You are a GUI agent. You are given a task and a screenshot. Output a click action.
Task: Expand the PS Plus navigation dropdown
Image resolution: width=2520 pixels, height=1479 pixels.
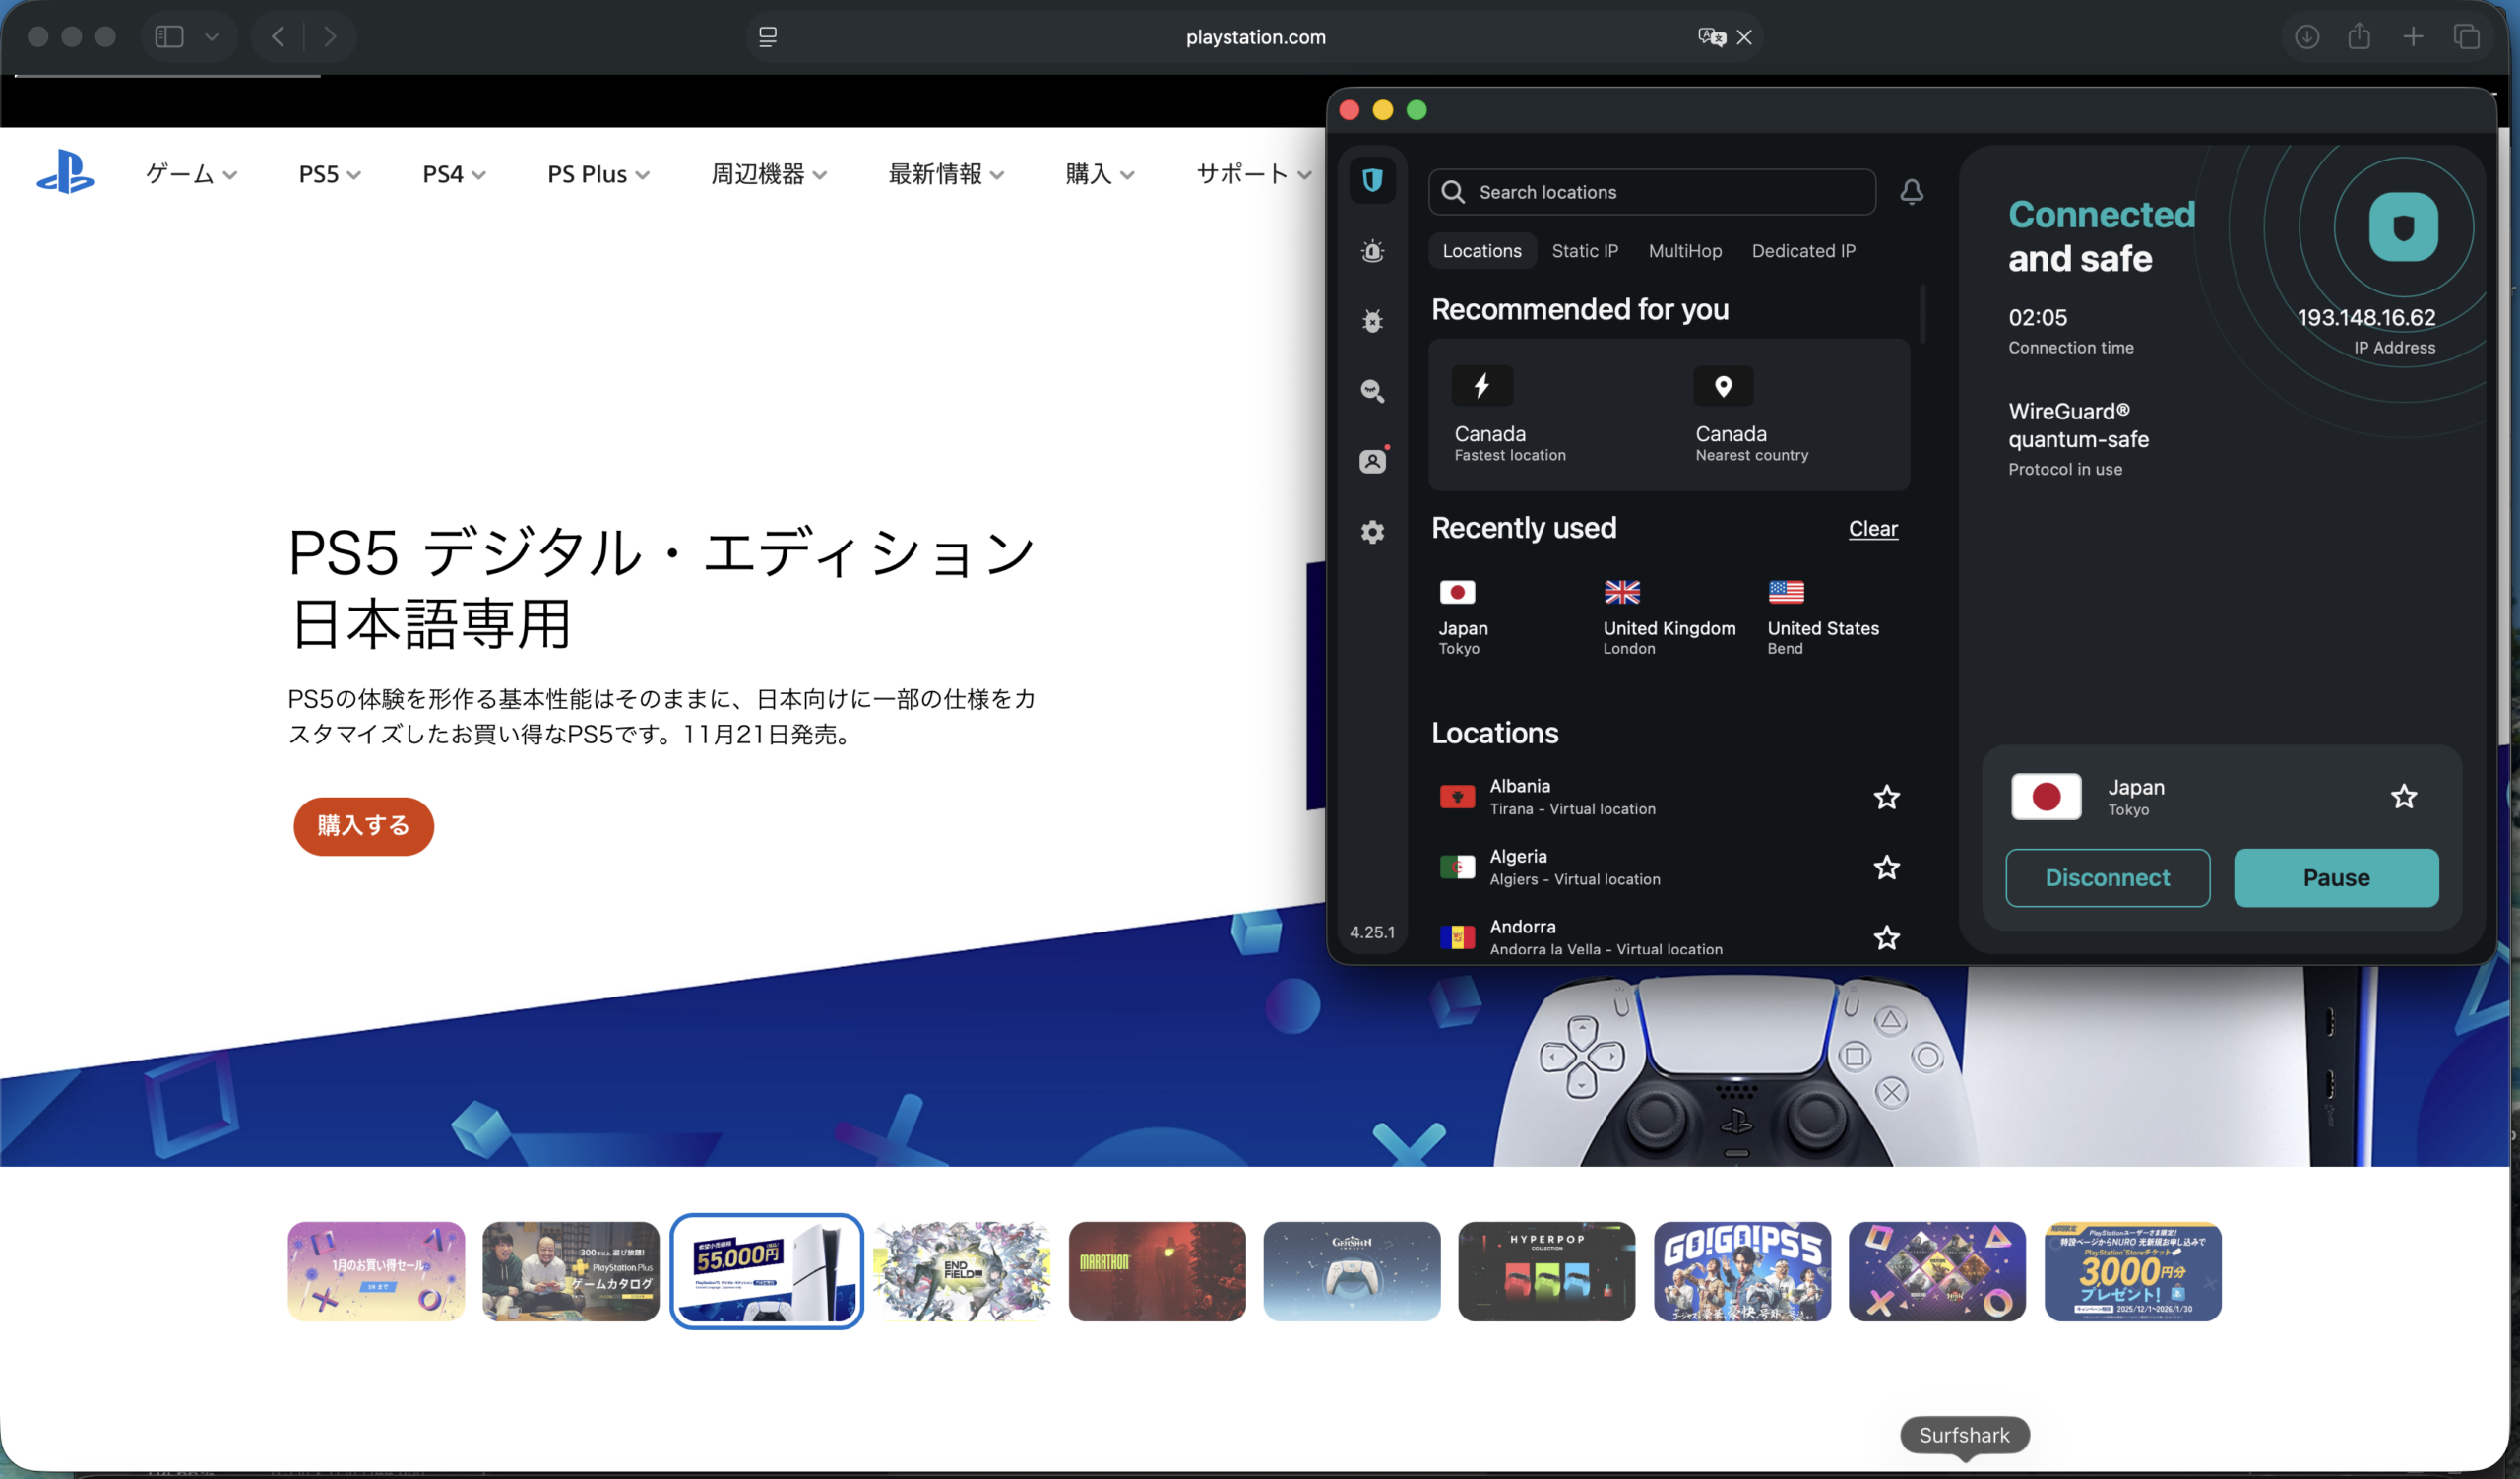tap(598, 174)
